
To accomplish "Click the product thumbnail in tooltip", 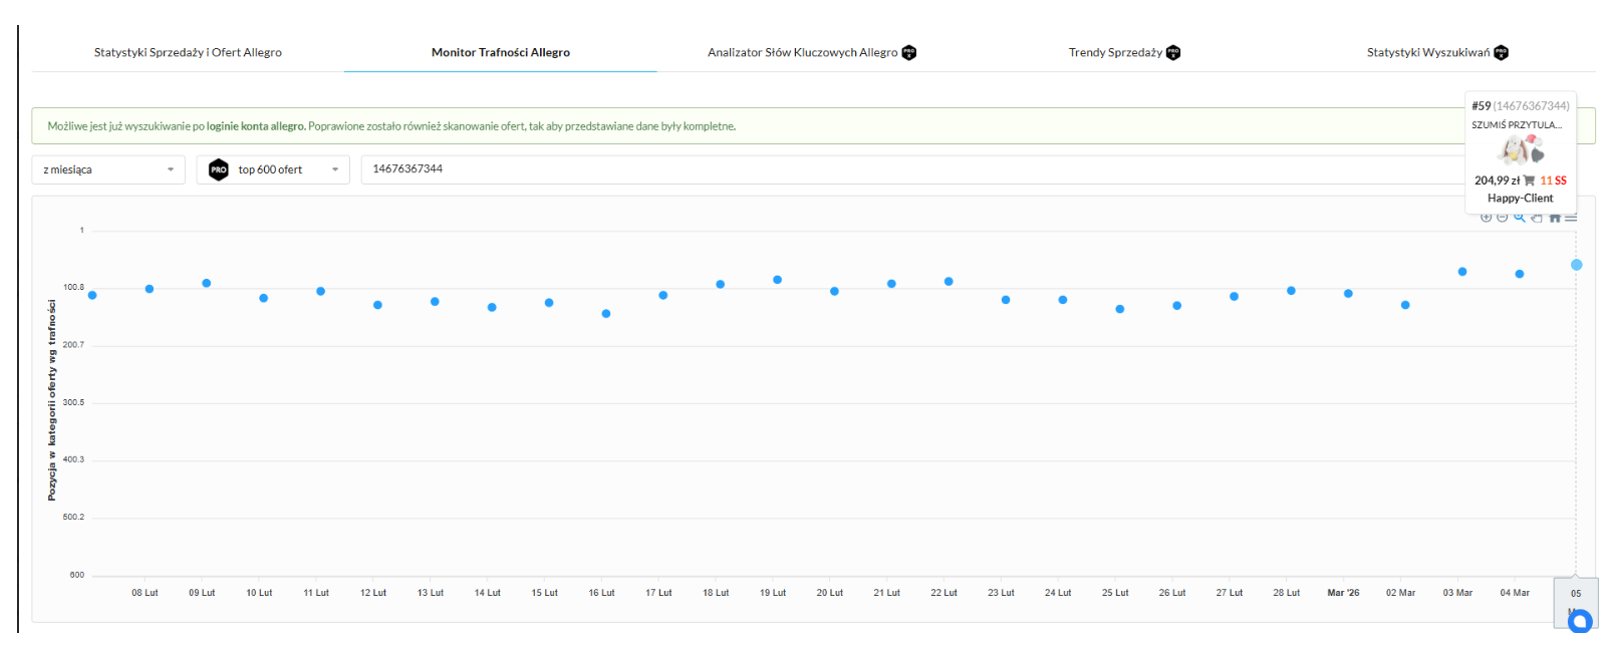I will [x=1520, y=151].
